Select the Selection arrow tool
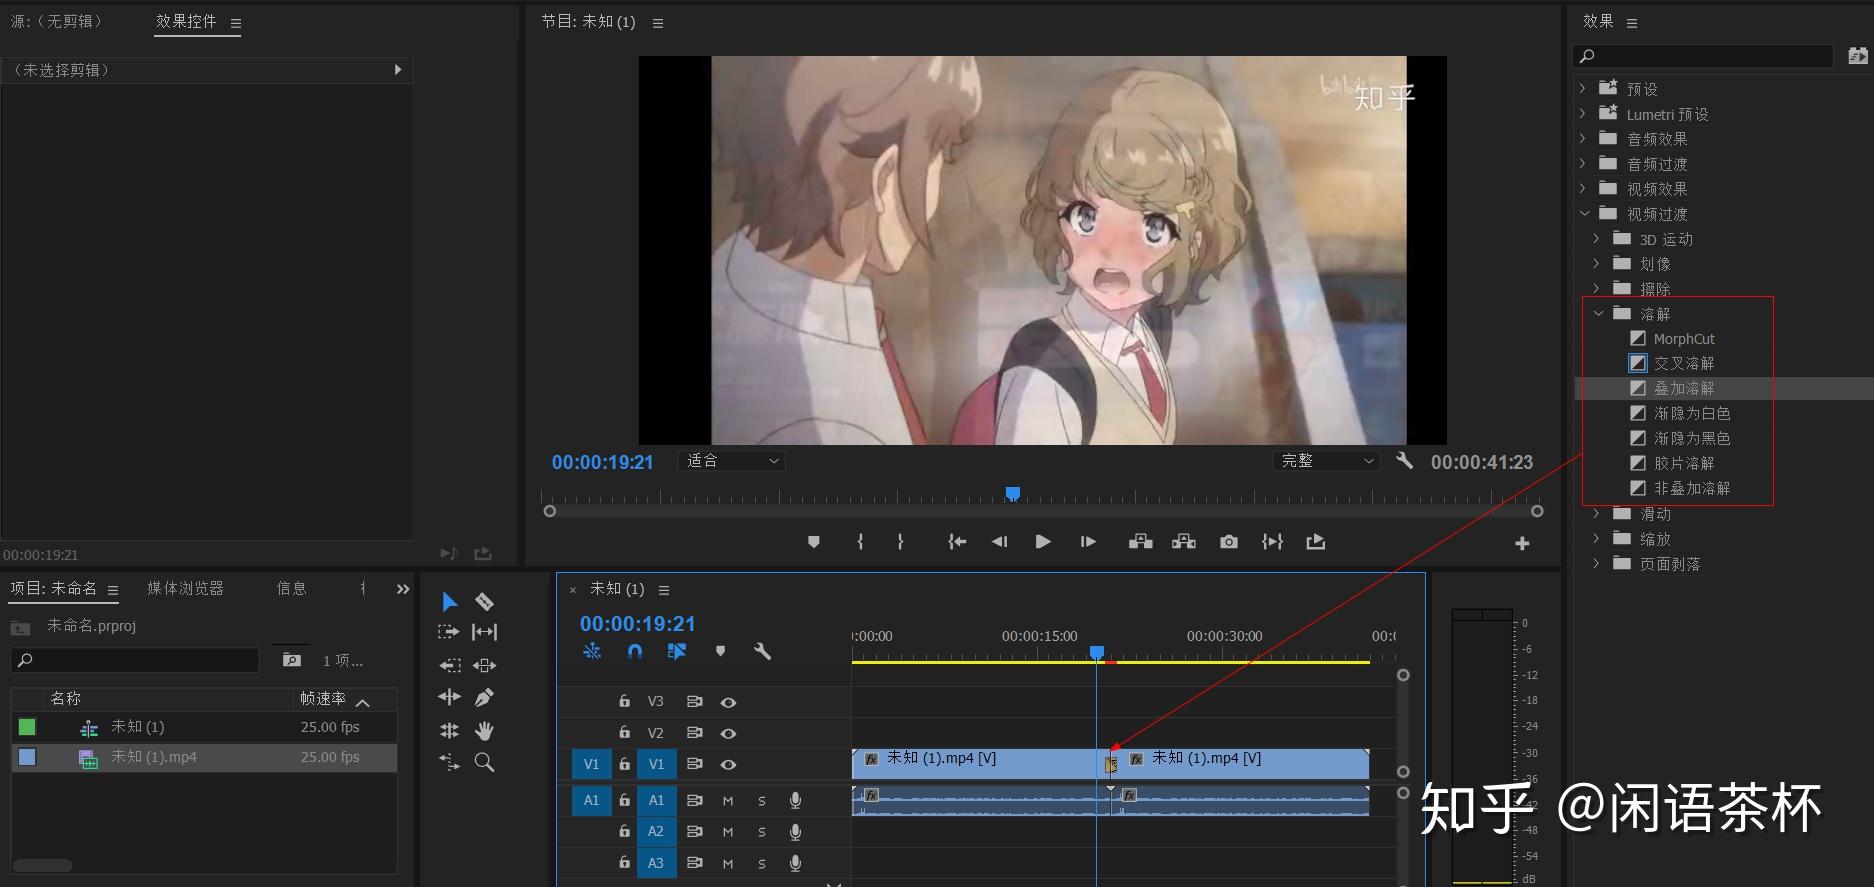The height and width of the screenshot is (887, 1874). pyautogui.click(x=449, y=601)
